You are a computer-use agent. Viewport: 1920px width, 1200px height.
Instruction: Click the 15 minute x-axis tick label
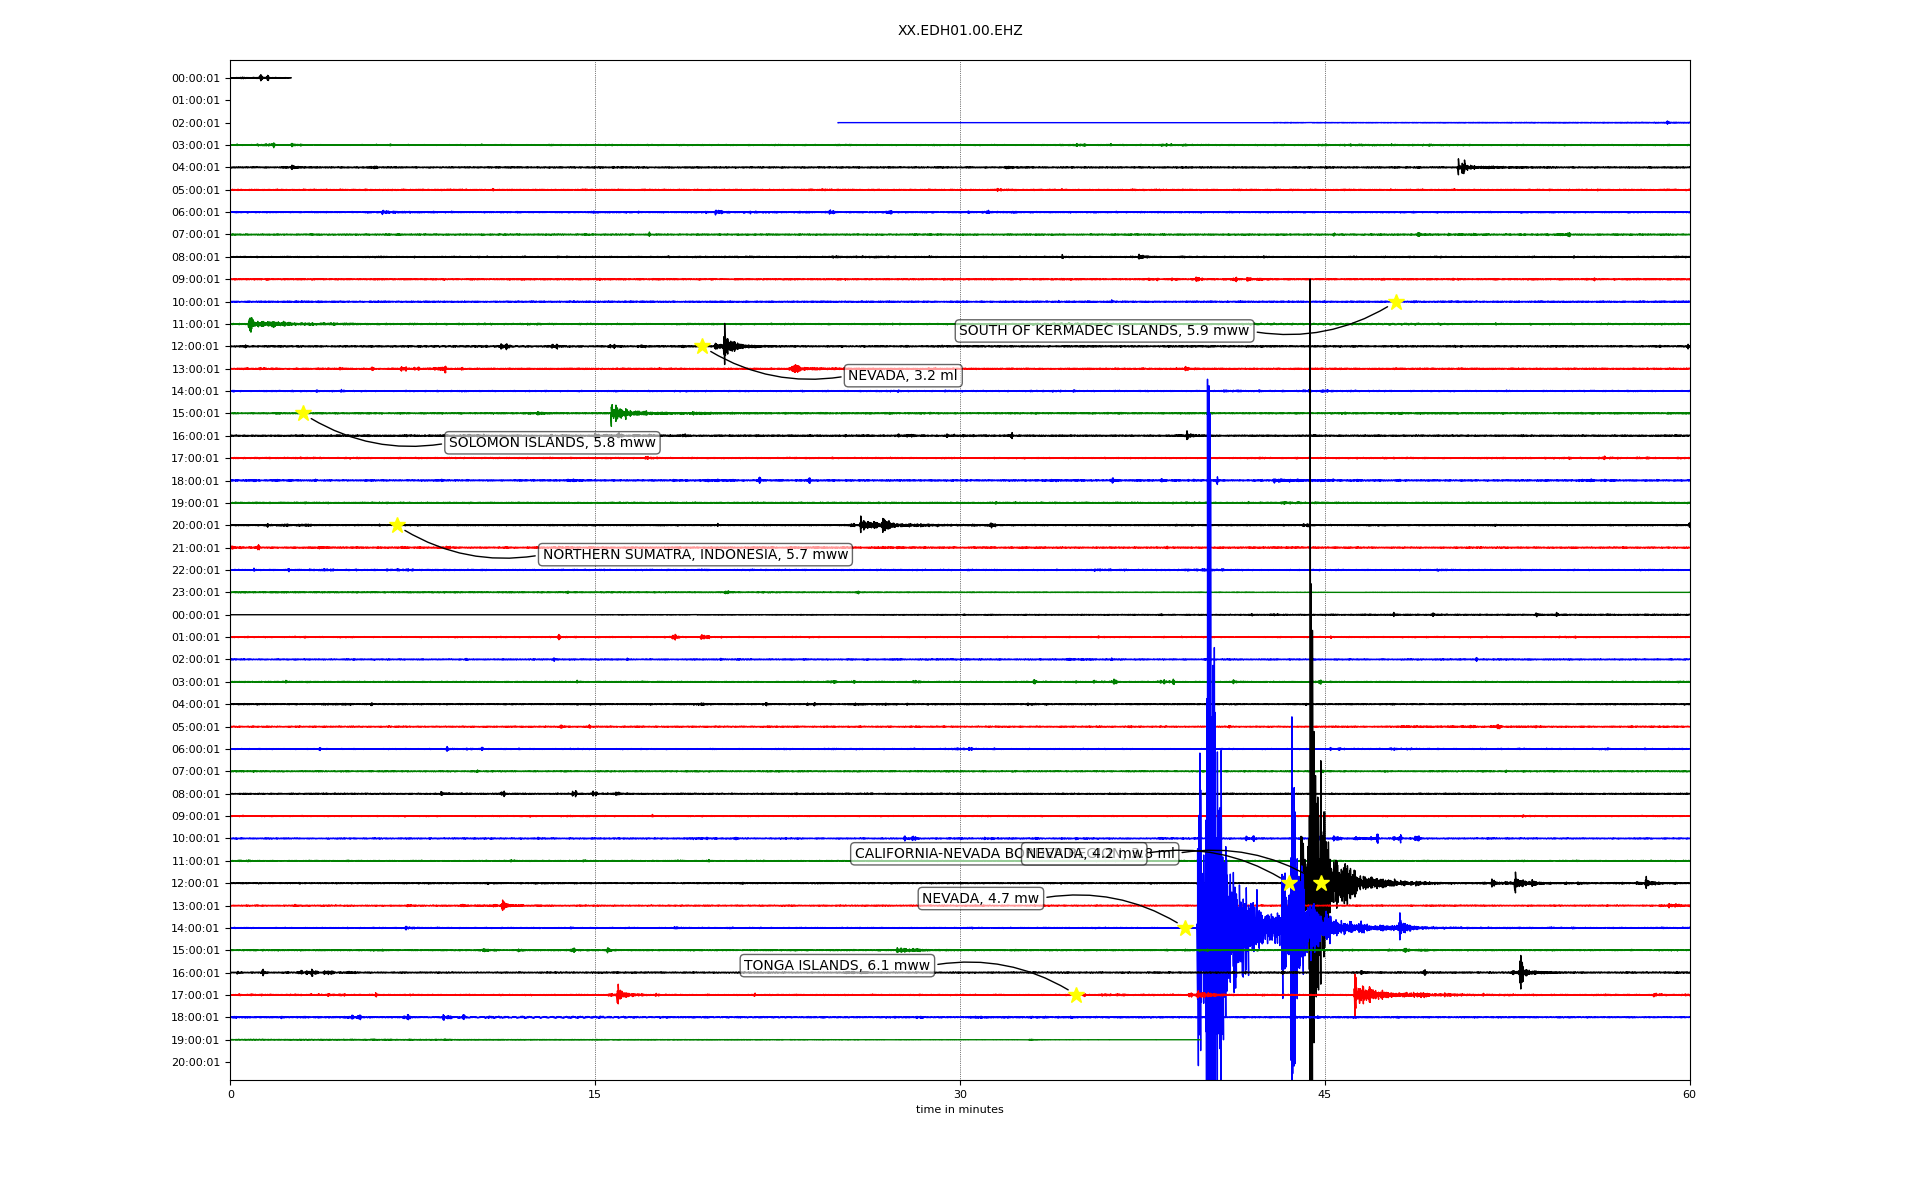click(x=595, y=1094)
